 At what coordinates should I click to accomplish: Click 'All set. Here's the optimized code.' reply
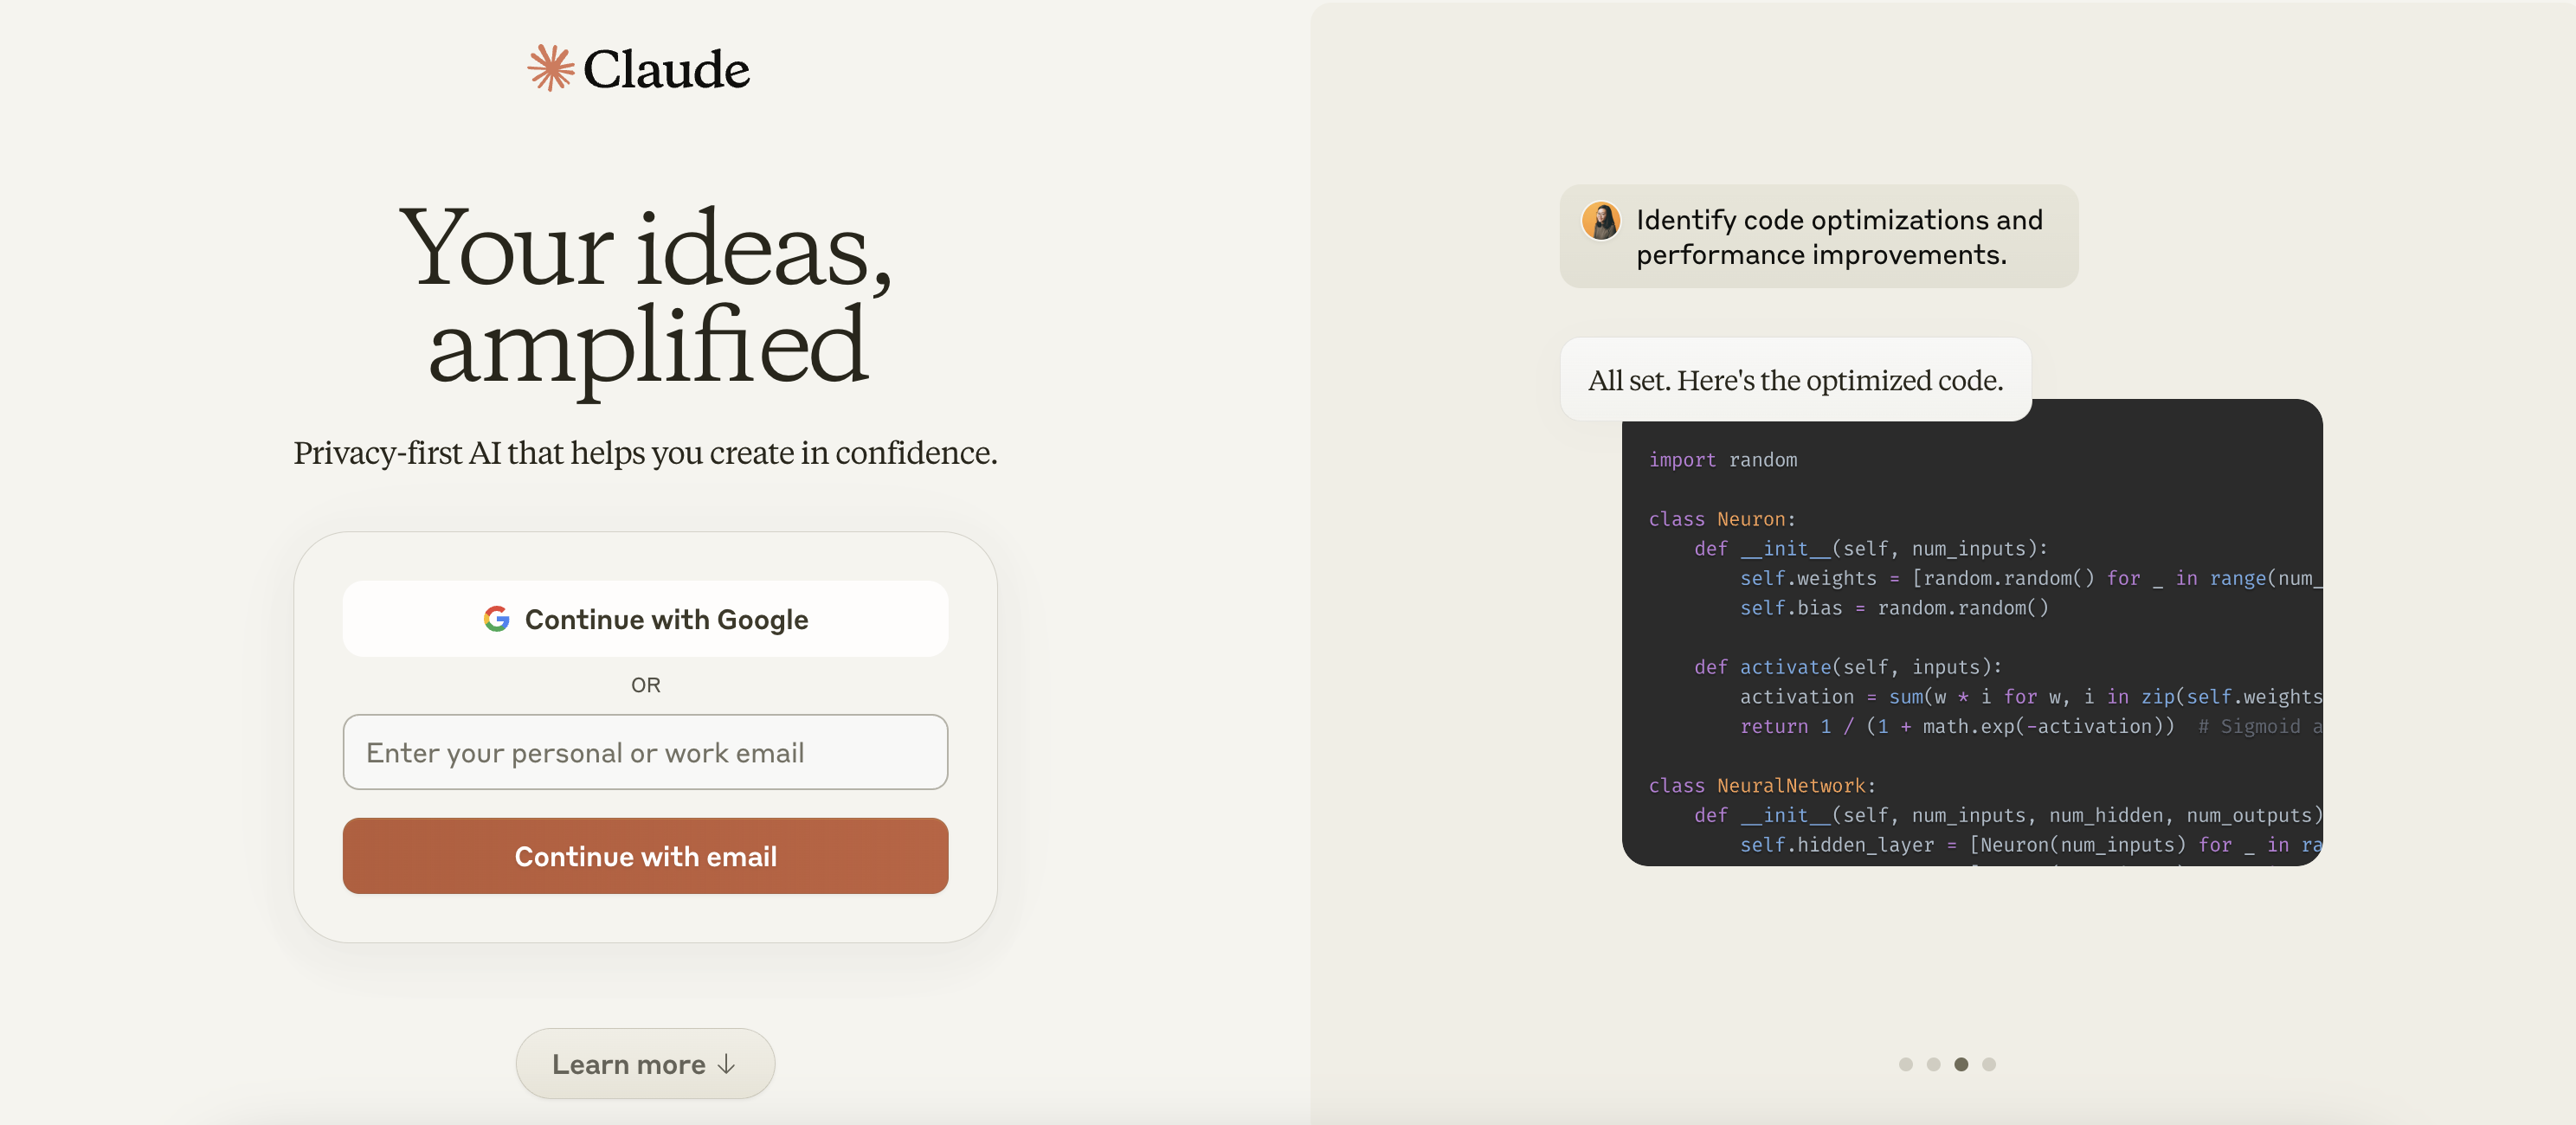click(x=1796, y=380)
